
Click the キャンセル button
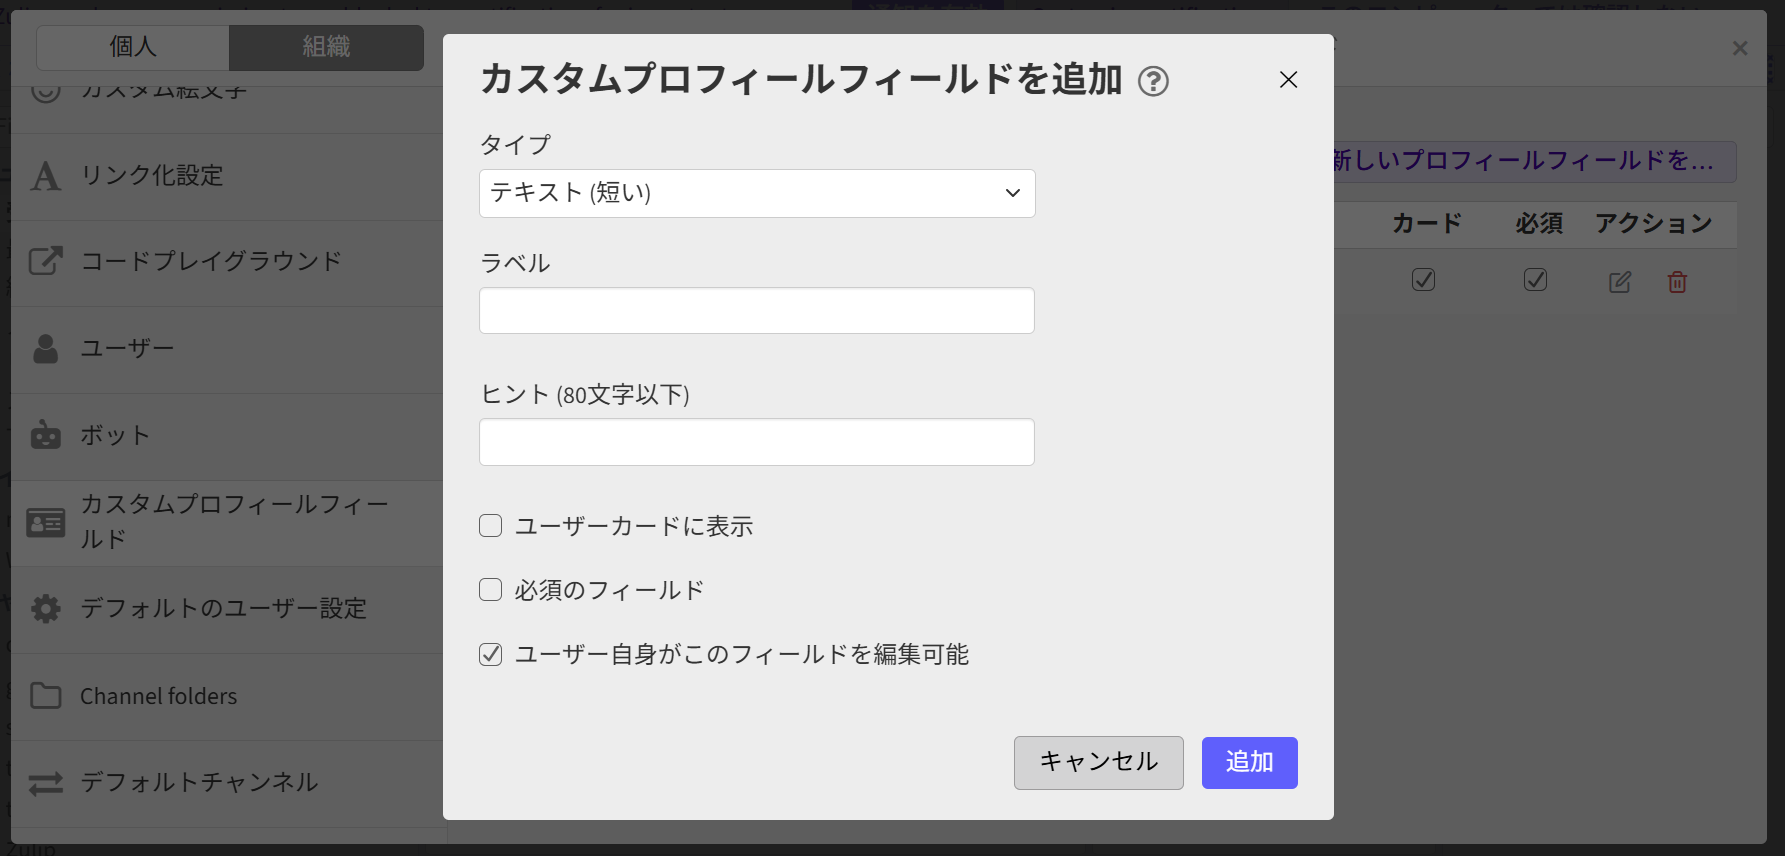(1099, 763)
